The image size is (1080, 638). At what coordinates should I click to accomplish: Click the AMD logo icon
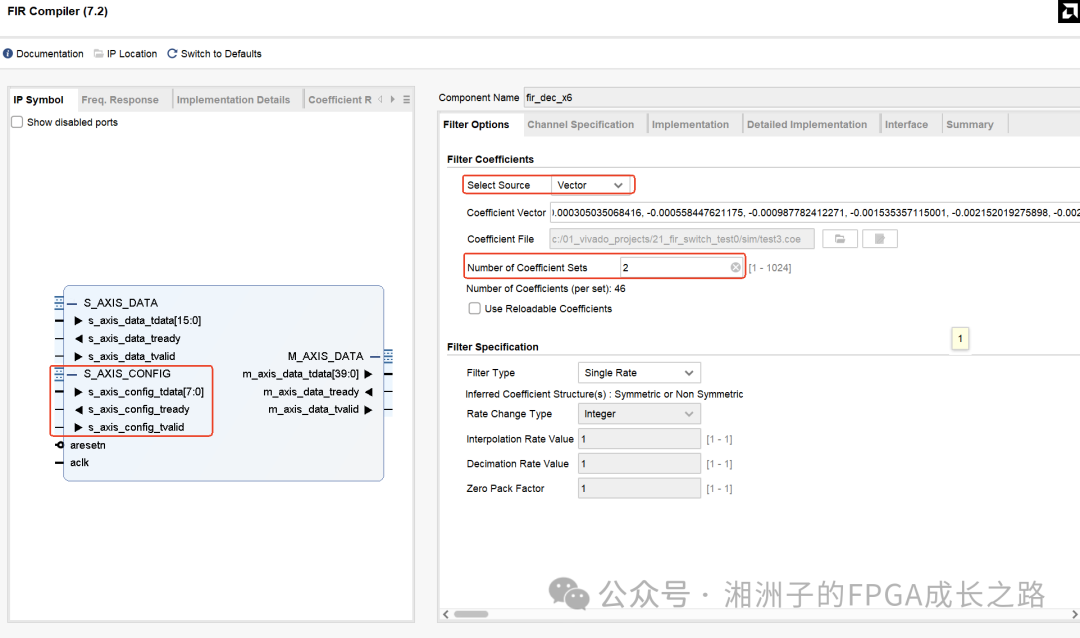point(1069,11)
